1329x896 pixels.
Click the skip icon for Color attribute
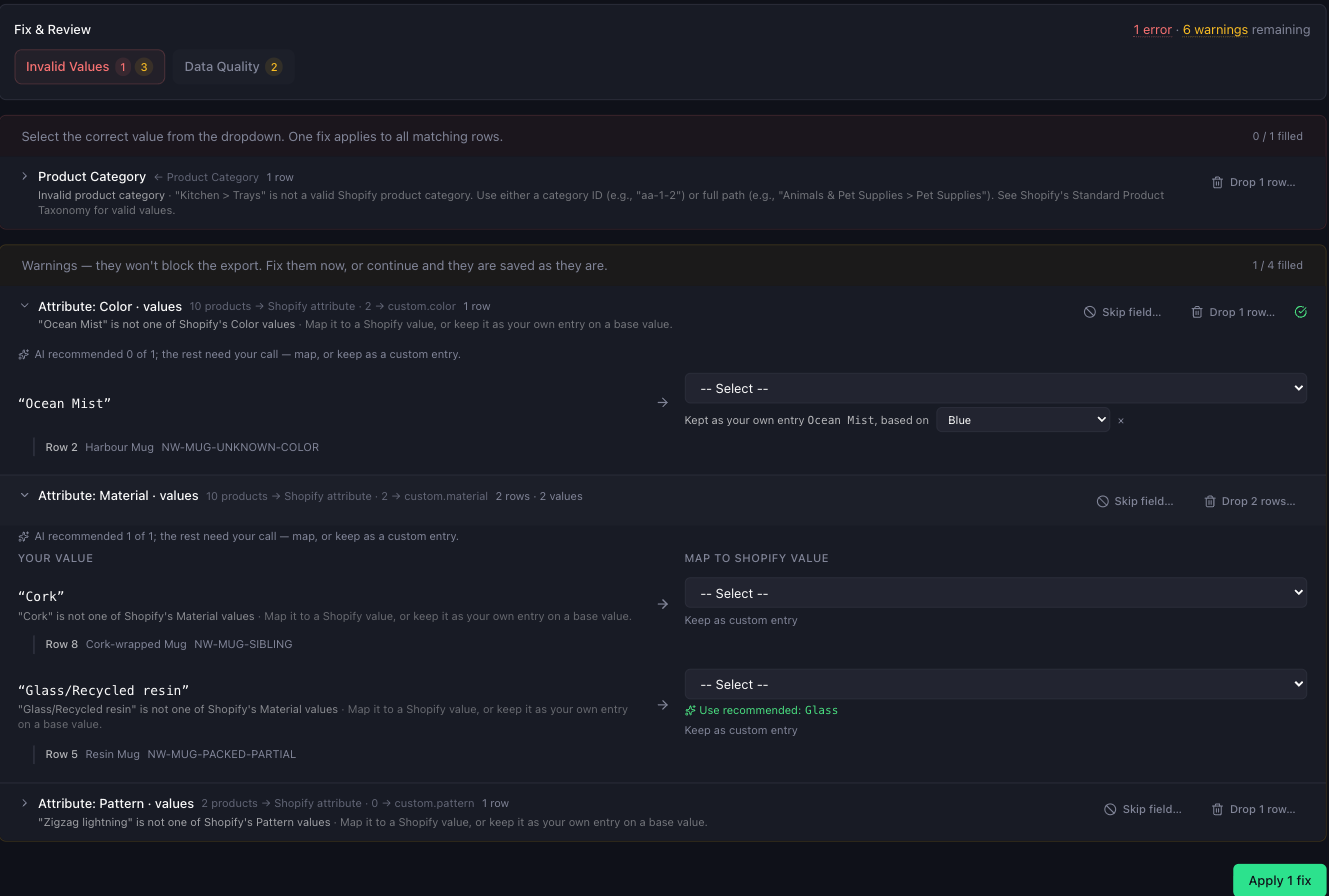(x=1090, y=312)
